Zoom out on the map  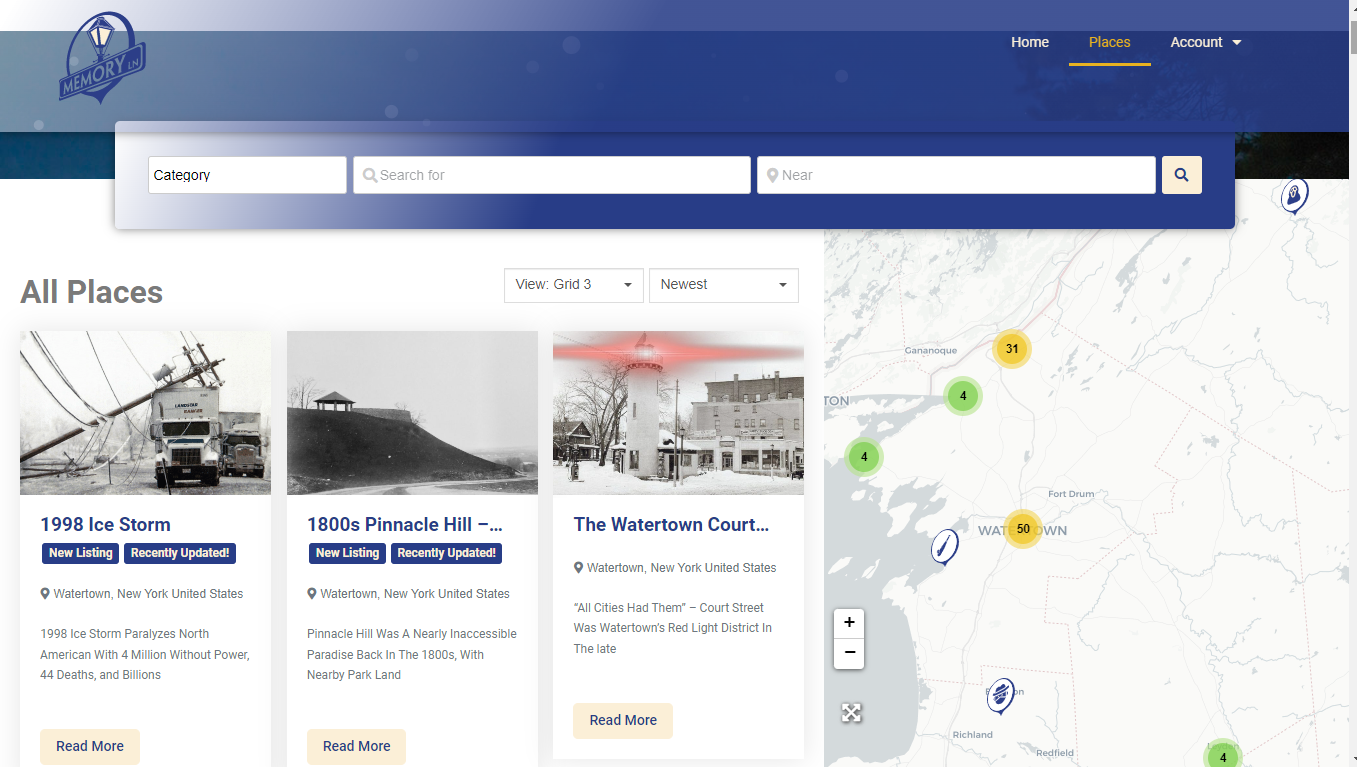[x=849, y=653]
